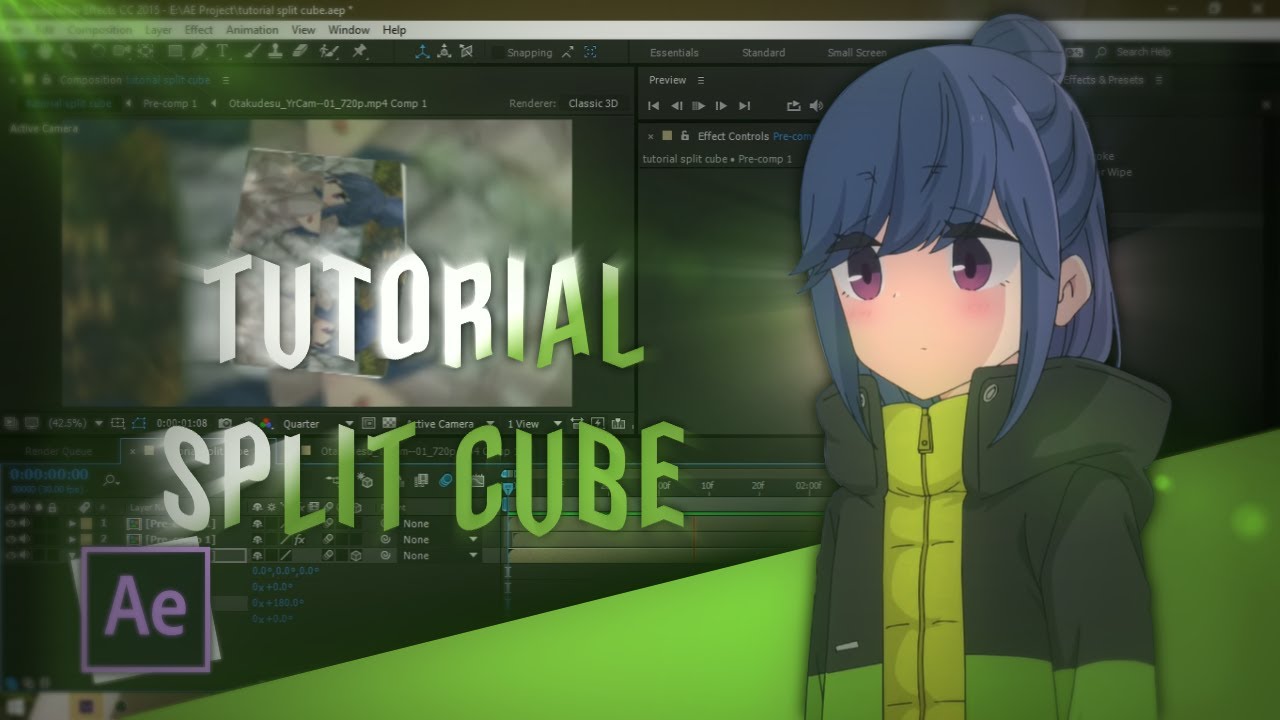1280x720 pixels.
Task: Select the Standard workspace
Action: [x=763, y=52]
